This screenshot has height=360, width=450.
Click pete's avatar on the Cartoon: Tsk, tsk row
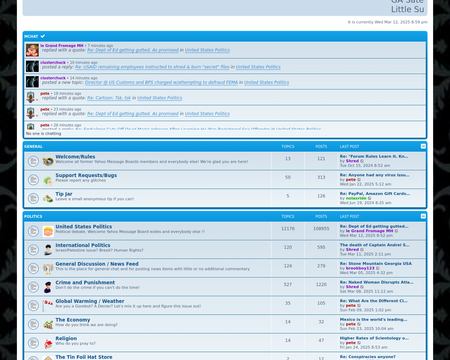coord(31,97)
